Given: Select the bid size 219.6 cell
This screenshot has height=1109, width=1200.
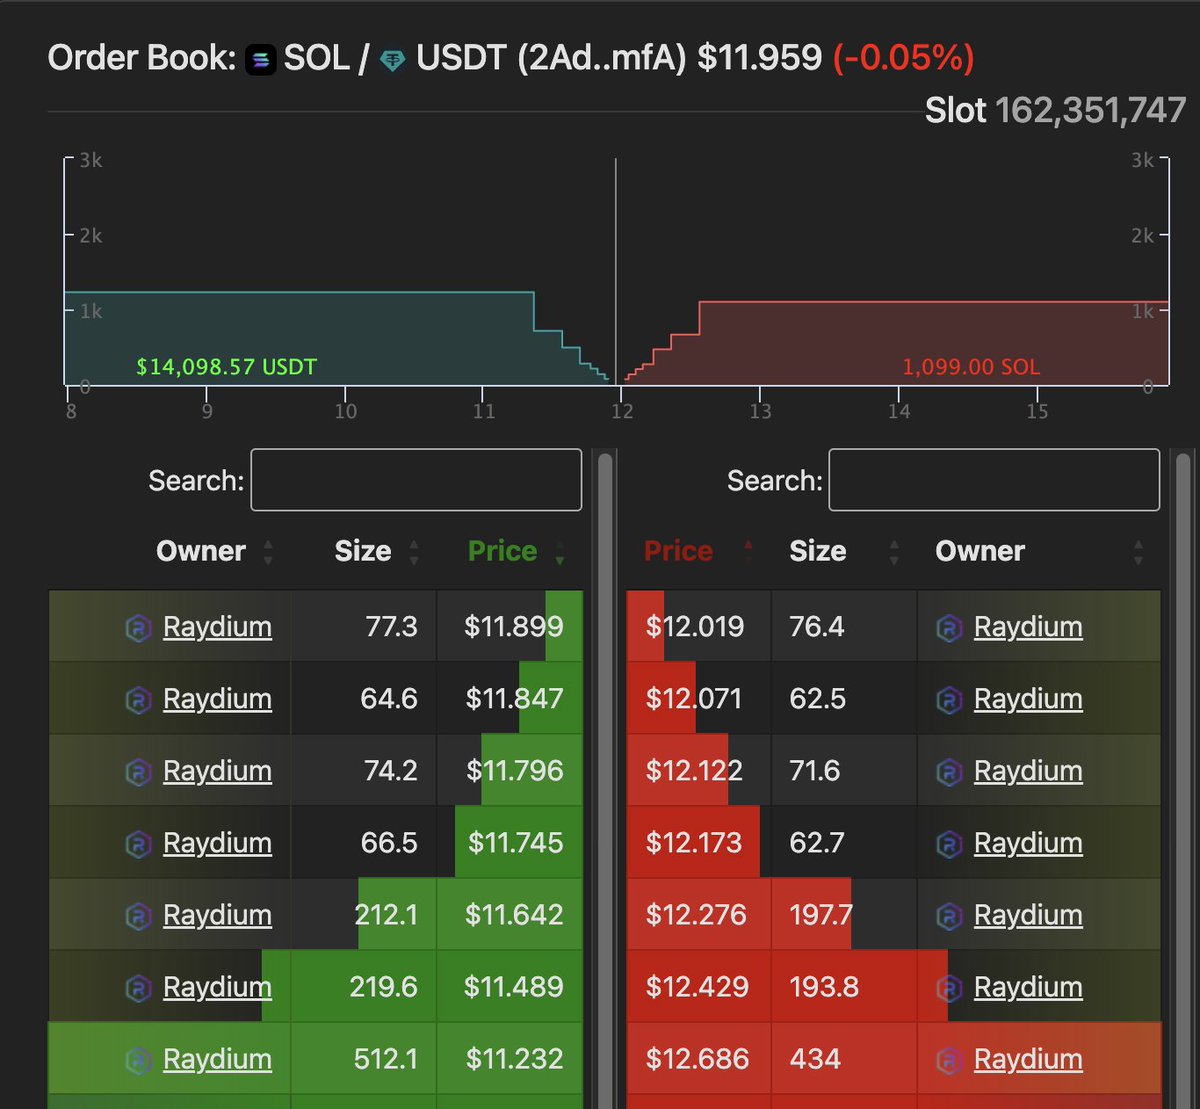Looking at the screenshot, I should [364, 987].
